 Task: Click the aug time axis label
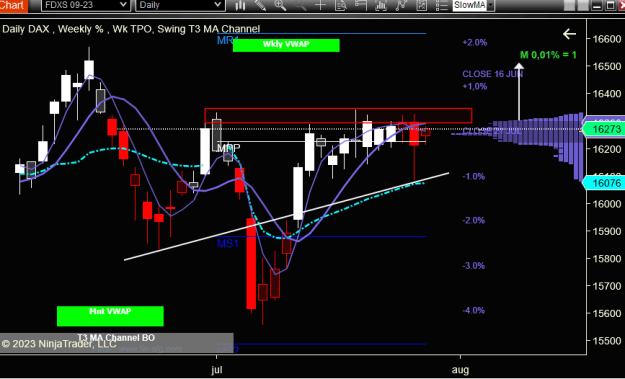pyautogui.click(x=460, y=370)
